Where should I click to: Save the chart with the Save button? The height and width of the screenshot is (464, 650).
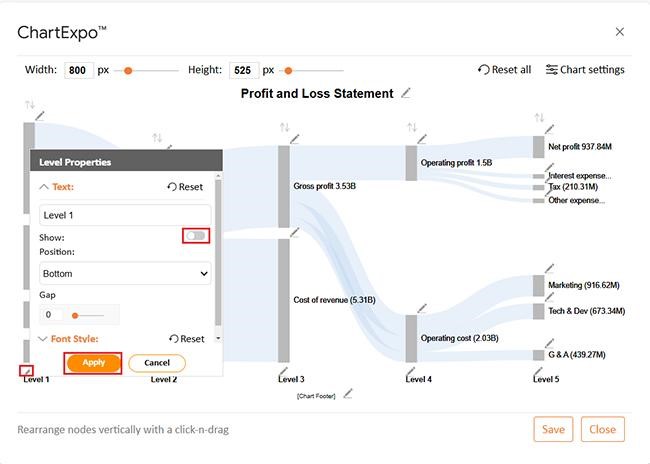(553, 429)
